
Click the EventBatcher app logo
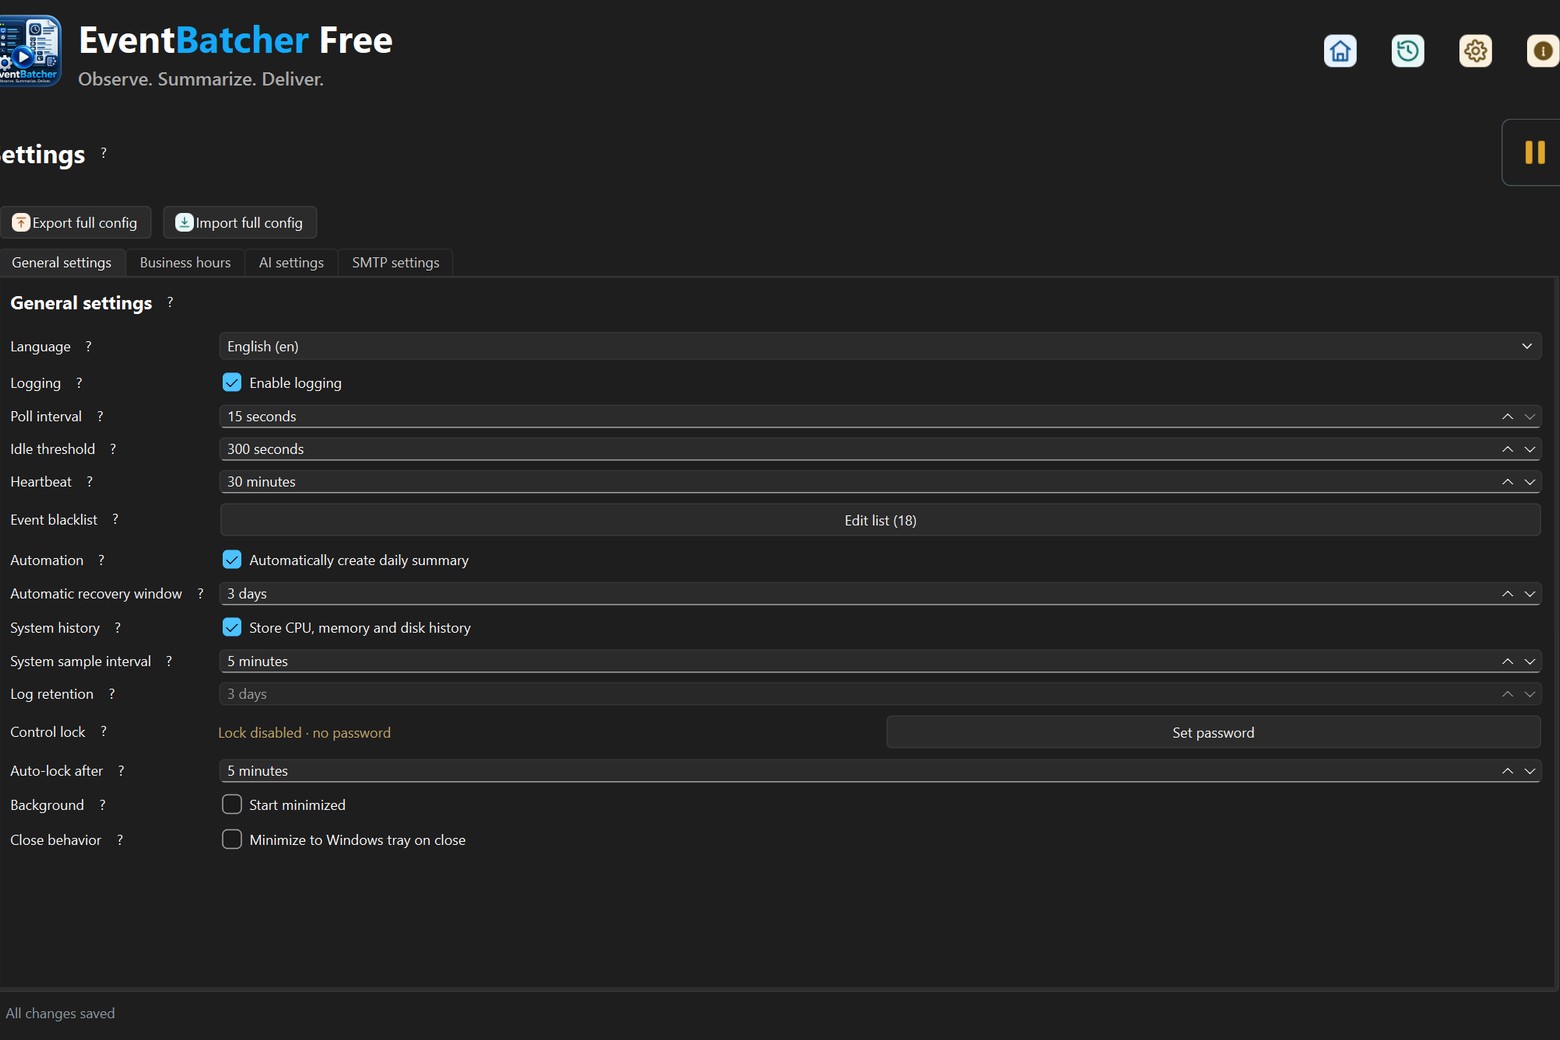point(30,51)
